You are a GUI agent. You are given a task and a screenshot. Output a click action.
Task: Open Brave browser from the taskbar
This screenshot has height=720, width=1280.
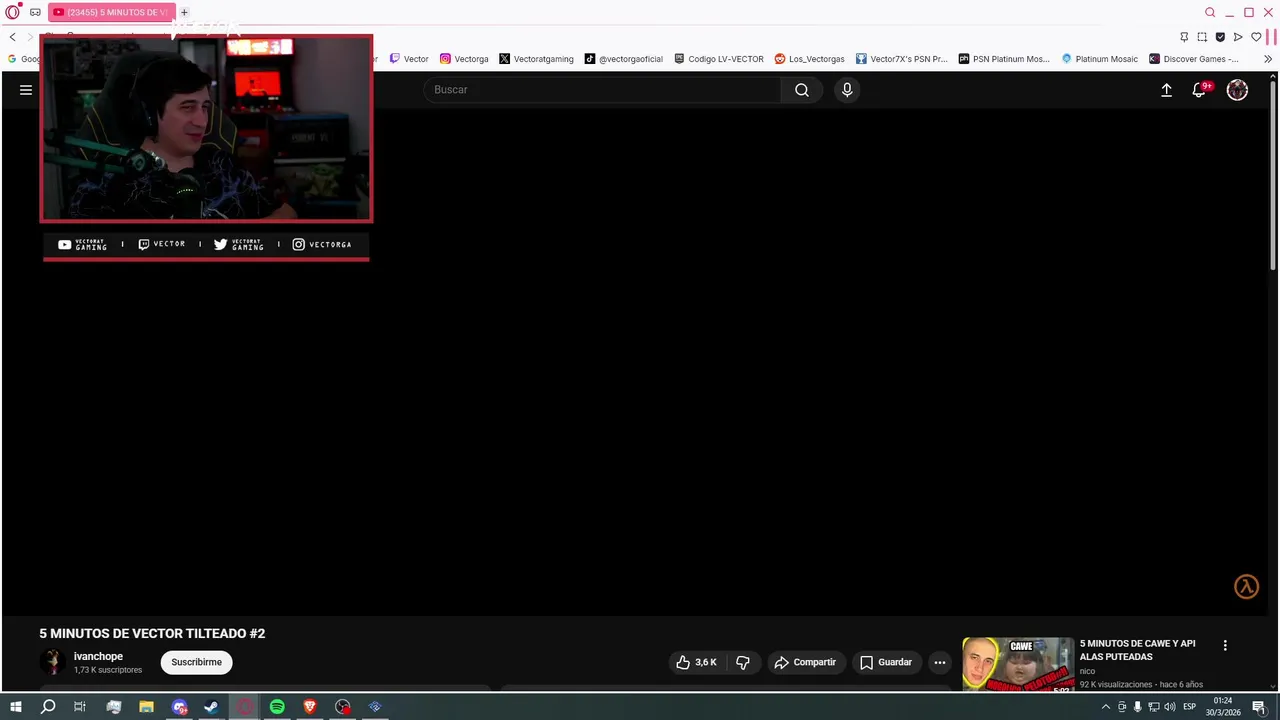310,707
